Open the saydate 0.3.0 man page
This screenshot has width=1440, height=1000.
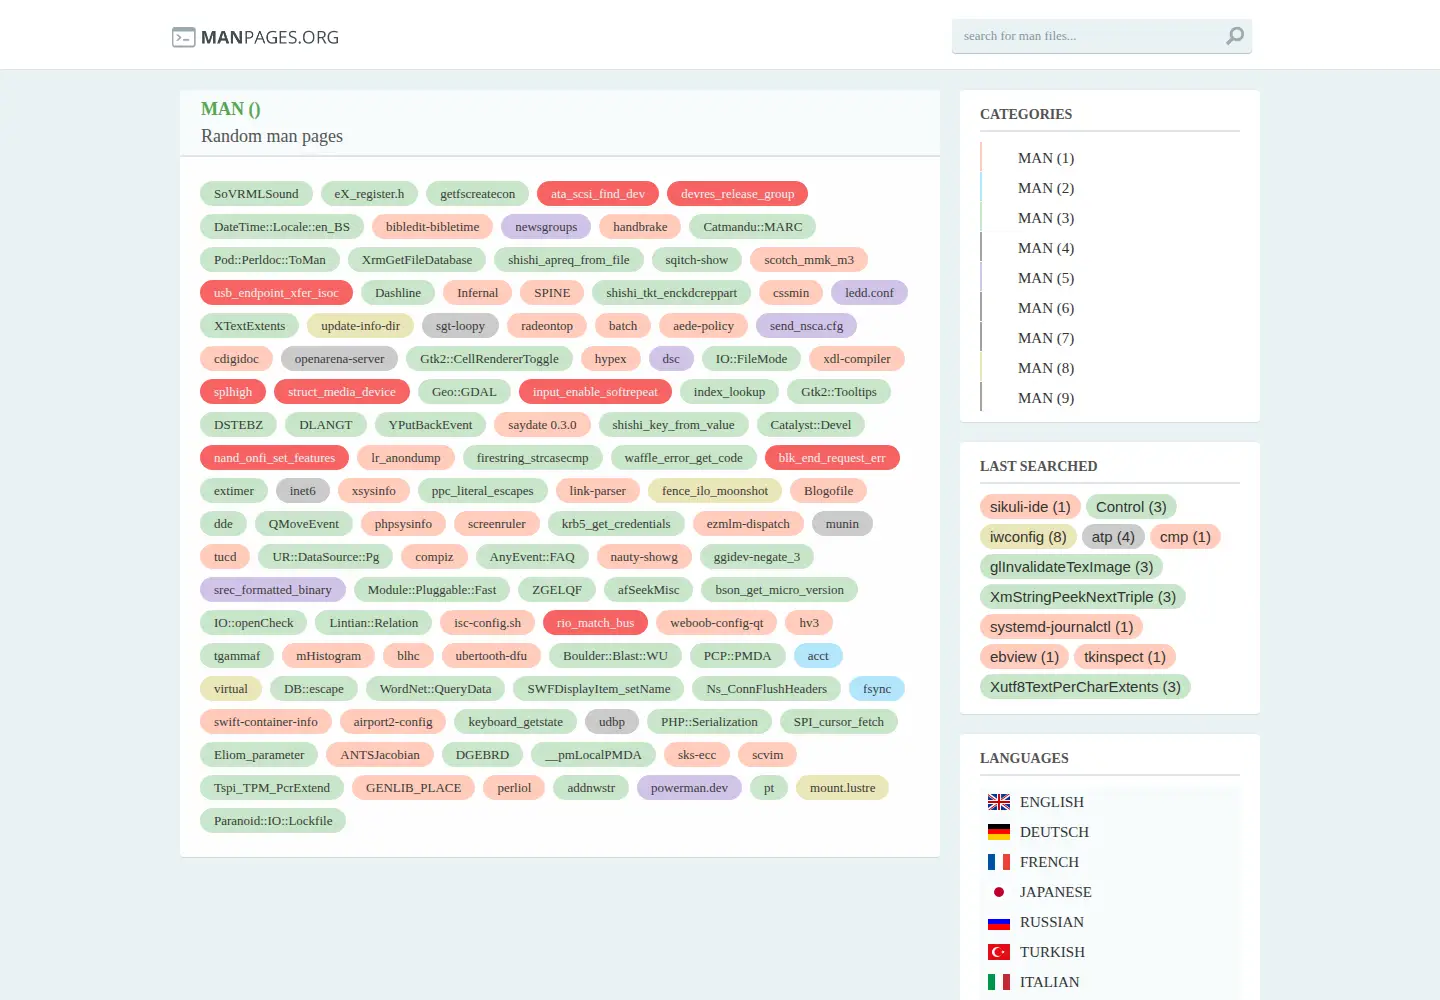(x=542, y=425)
